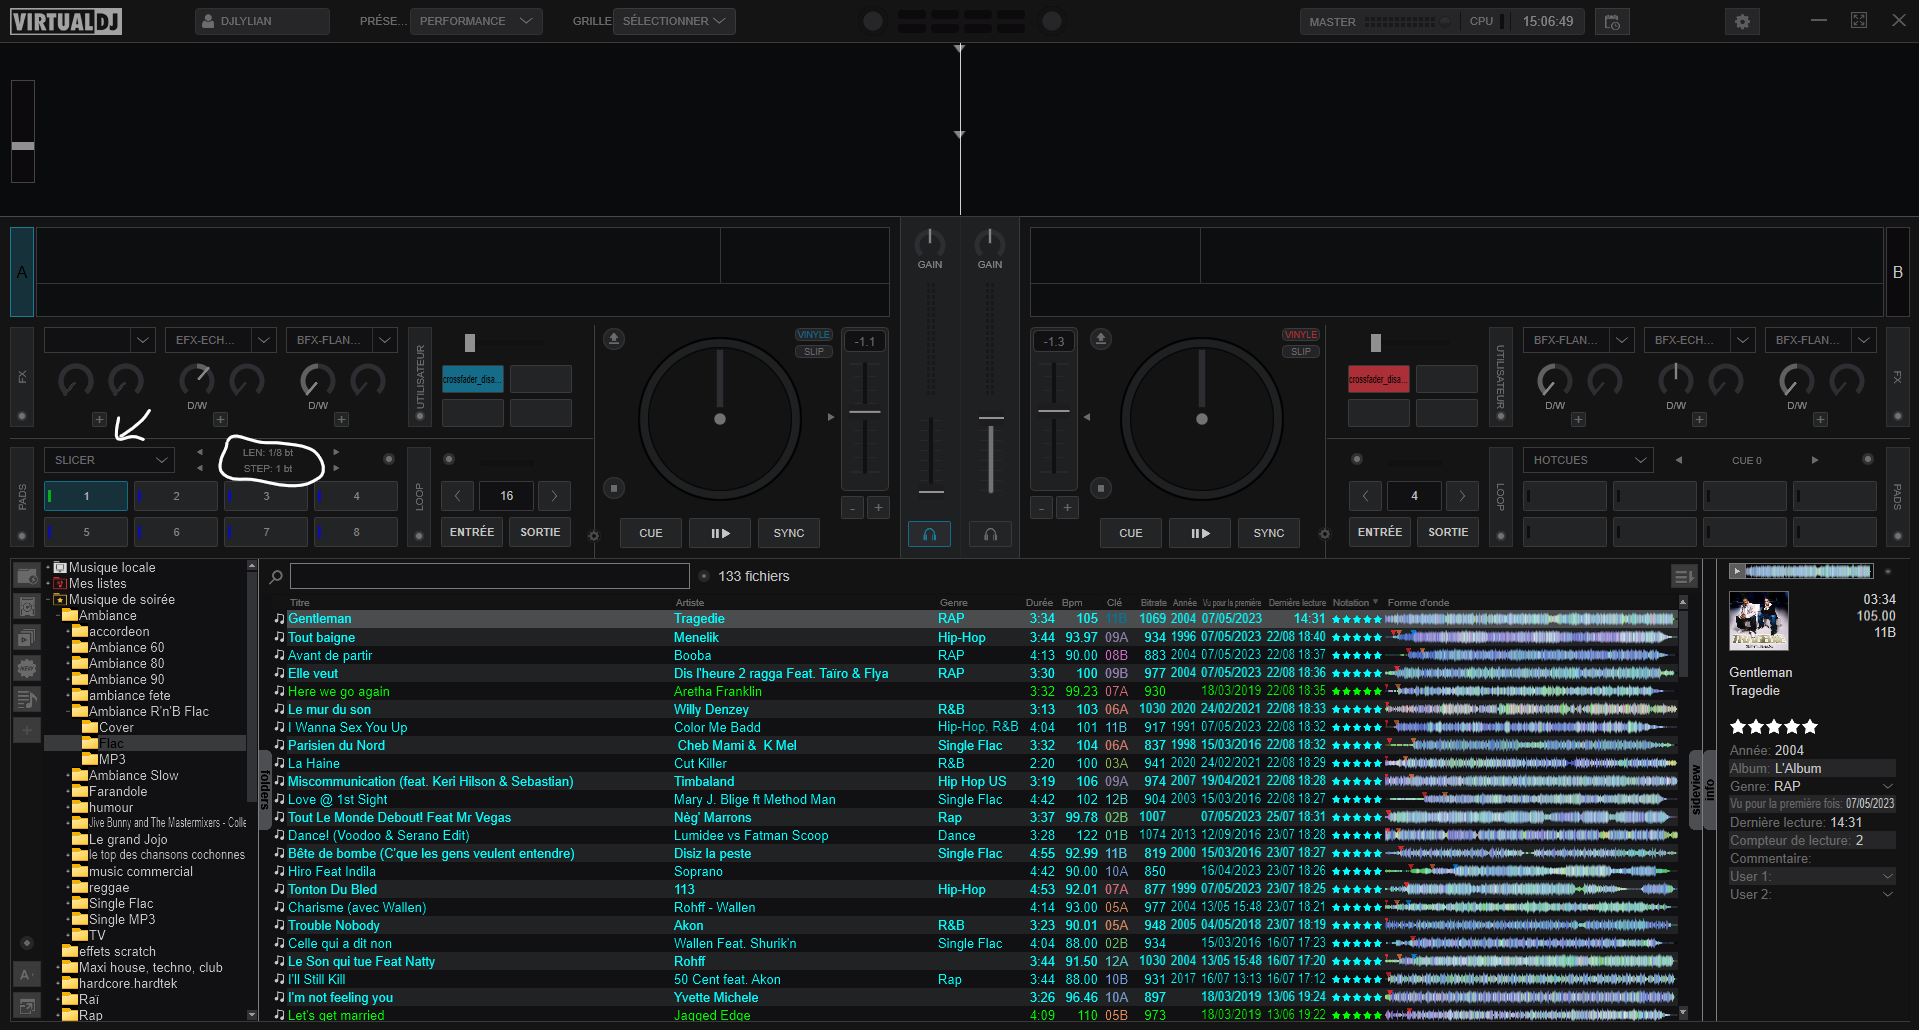
Task: Open the SÉLECTIONNER grid dropdown
Action: coord(674,21)
